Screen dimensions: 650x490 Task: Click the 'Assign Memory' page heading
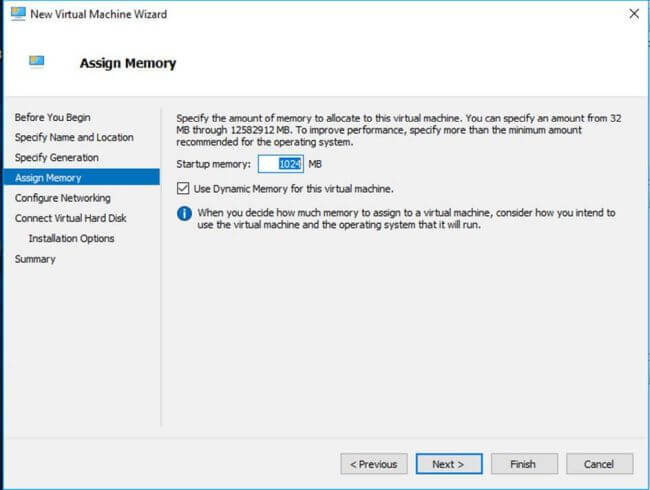128,63
